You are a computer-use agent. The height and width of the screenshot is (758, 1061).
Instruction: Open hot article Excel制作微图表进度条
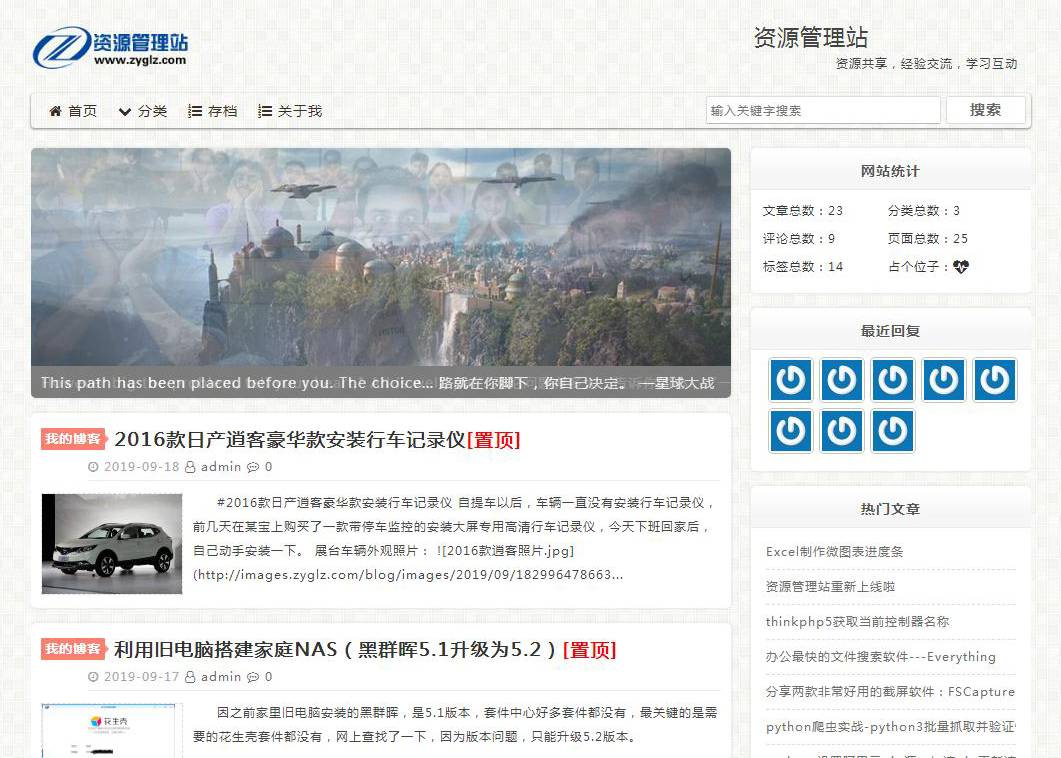834,552
